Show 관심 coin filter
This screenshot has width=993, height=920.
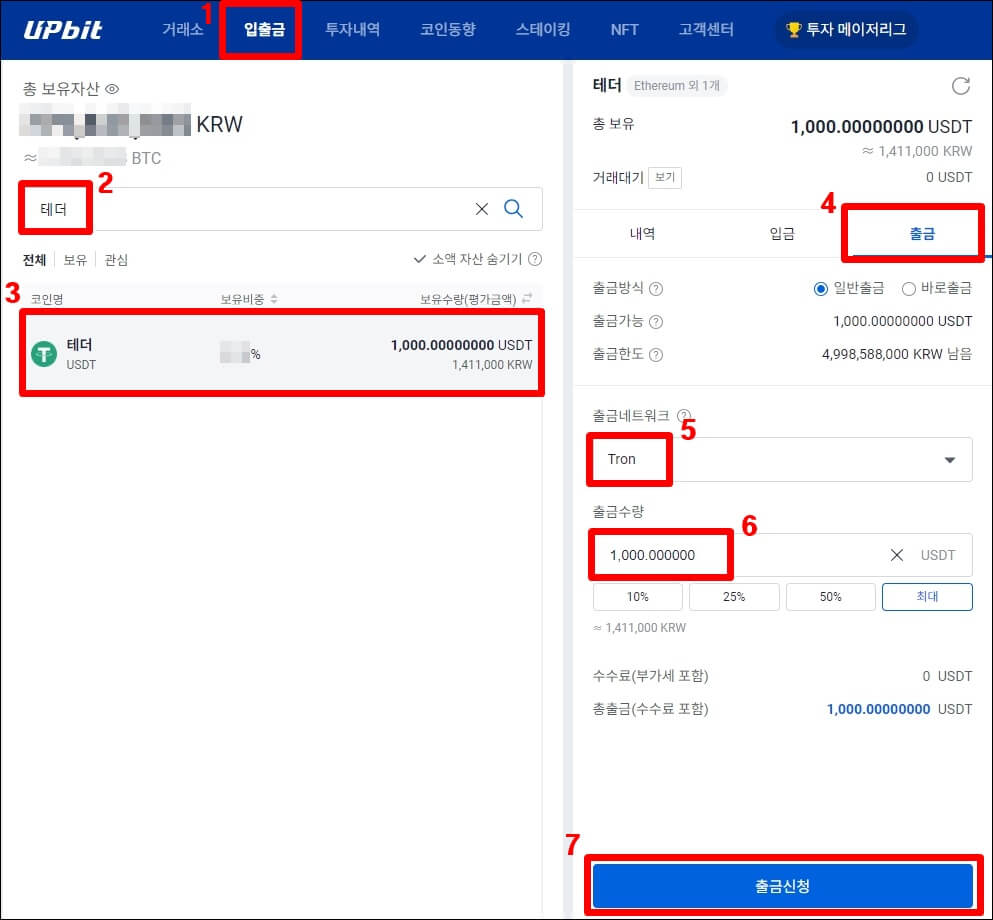click(x=116, y=260)
